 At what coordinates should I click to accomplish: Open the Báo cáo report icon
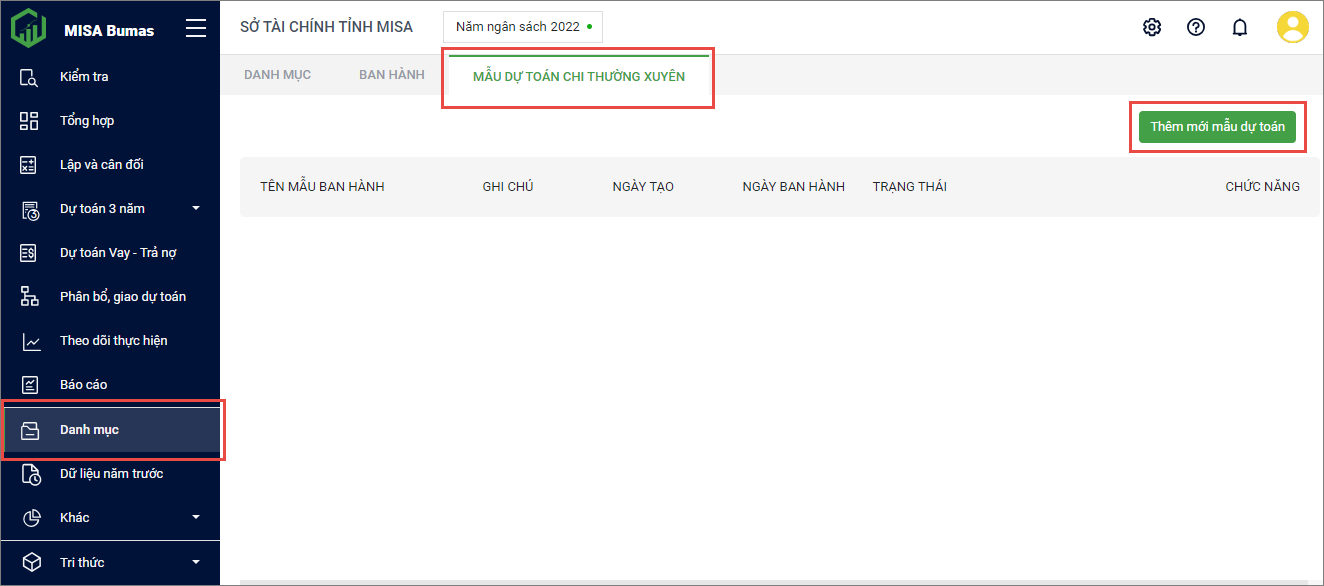coord(29,385)
